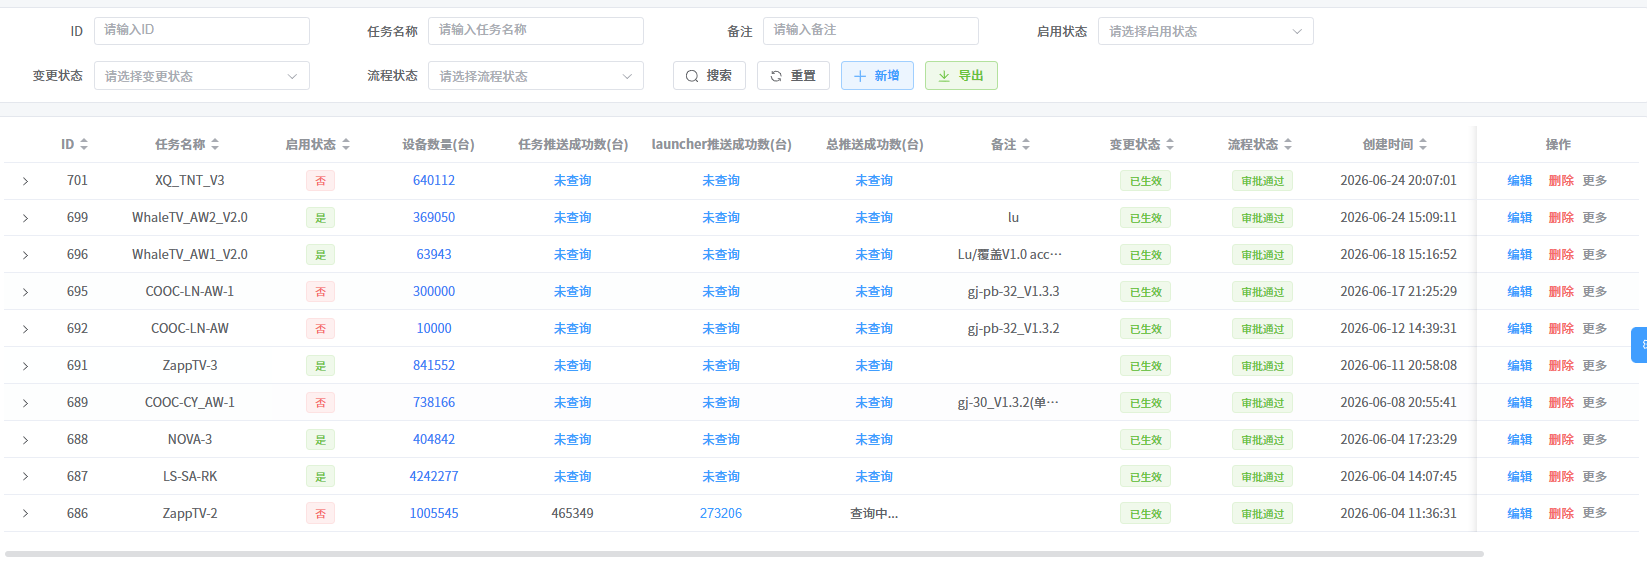This screenshot has height=561, width=1647.
Task: Click launcher push count 273206
Action: 721,514
